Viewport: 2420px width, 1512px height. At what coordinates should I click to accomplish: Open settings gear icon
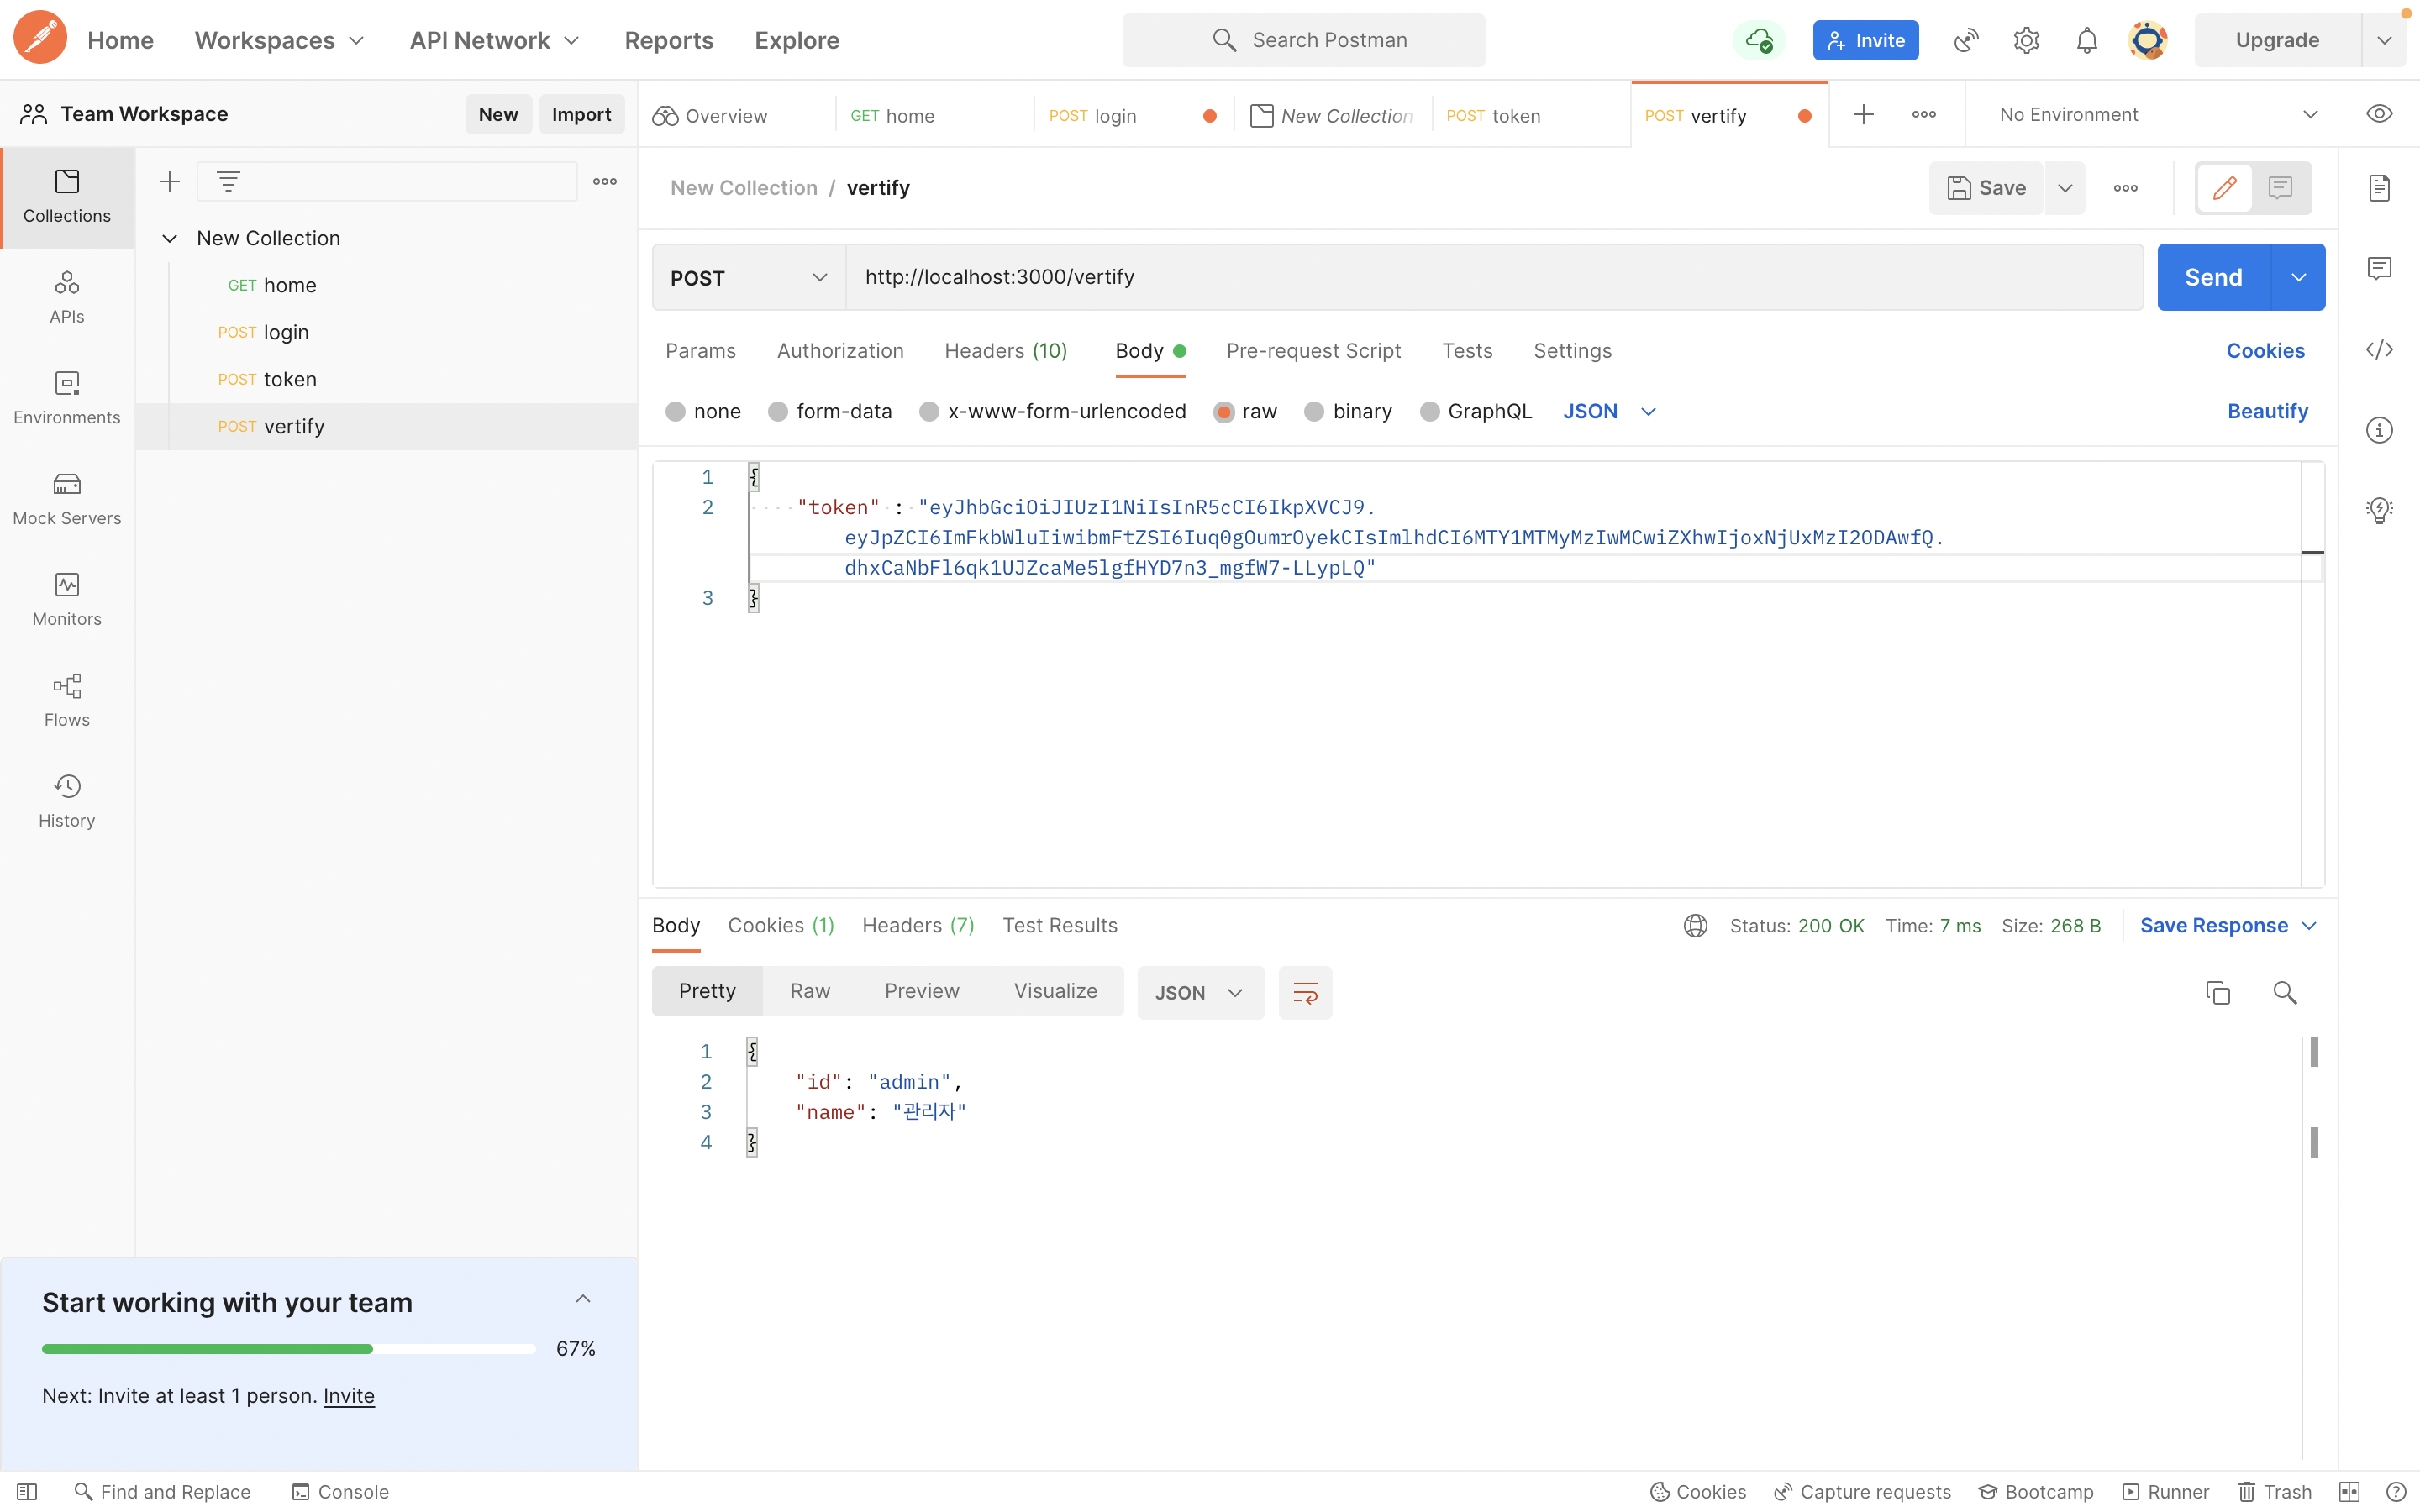[x=2026, y=40]
